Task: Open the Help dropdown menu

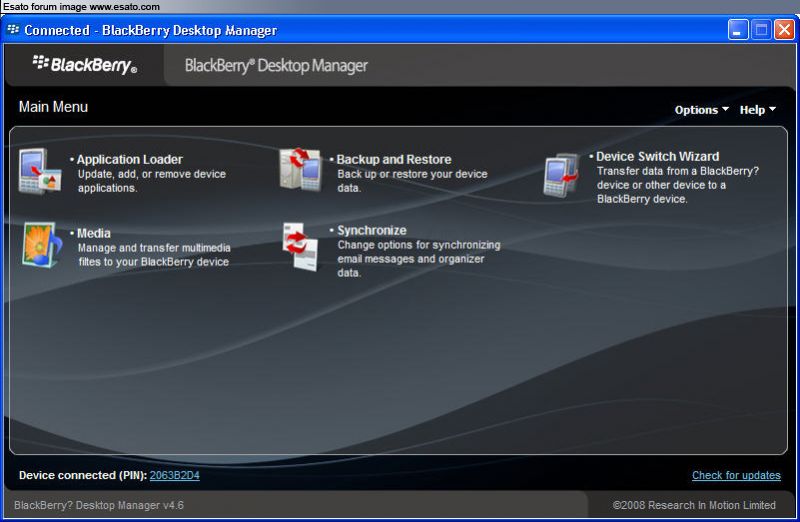Action: point(757,110)
